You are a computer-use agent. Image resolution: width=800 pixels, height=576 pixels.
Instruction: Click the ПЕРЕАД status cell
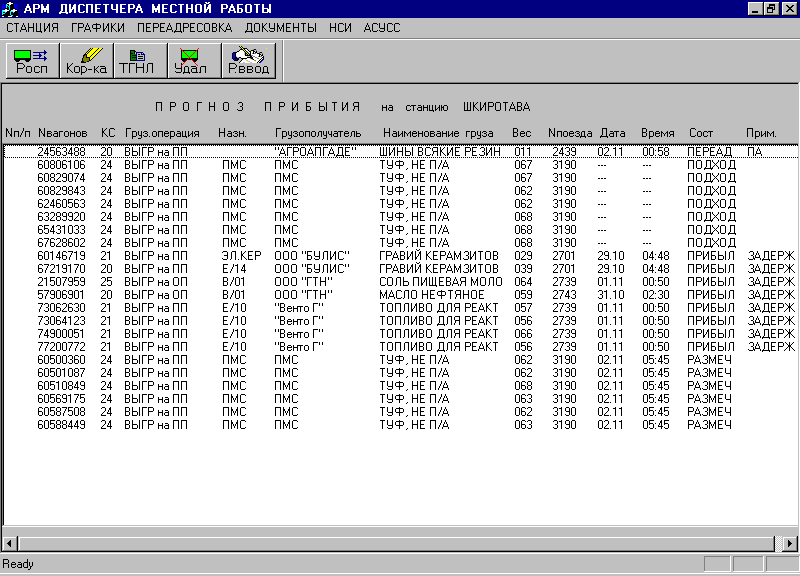click(x=709, y=152)
